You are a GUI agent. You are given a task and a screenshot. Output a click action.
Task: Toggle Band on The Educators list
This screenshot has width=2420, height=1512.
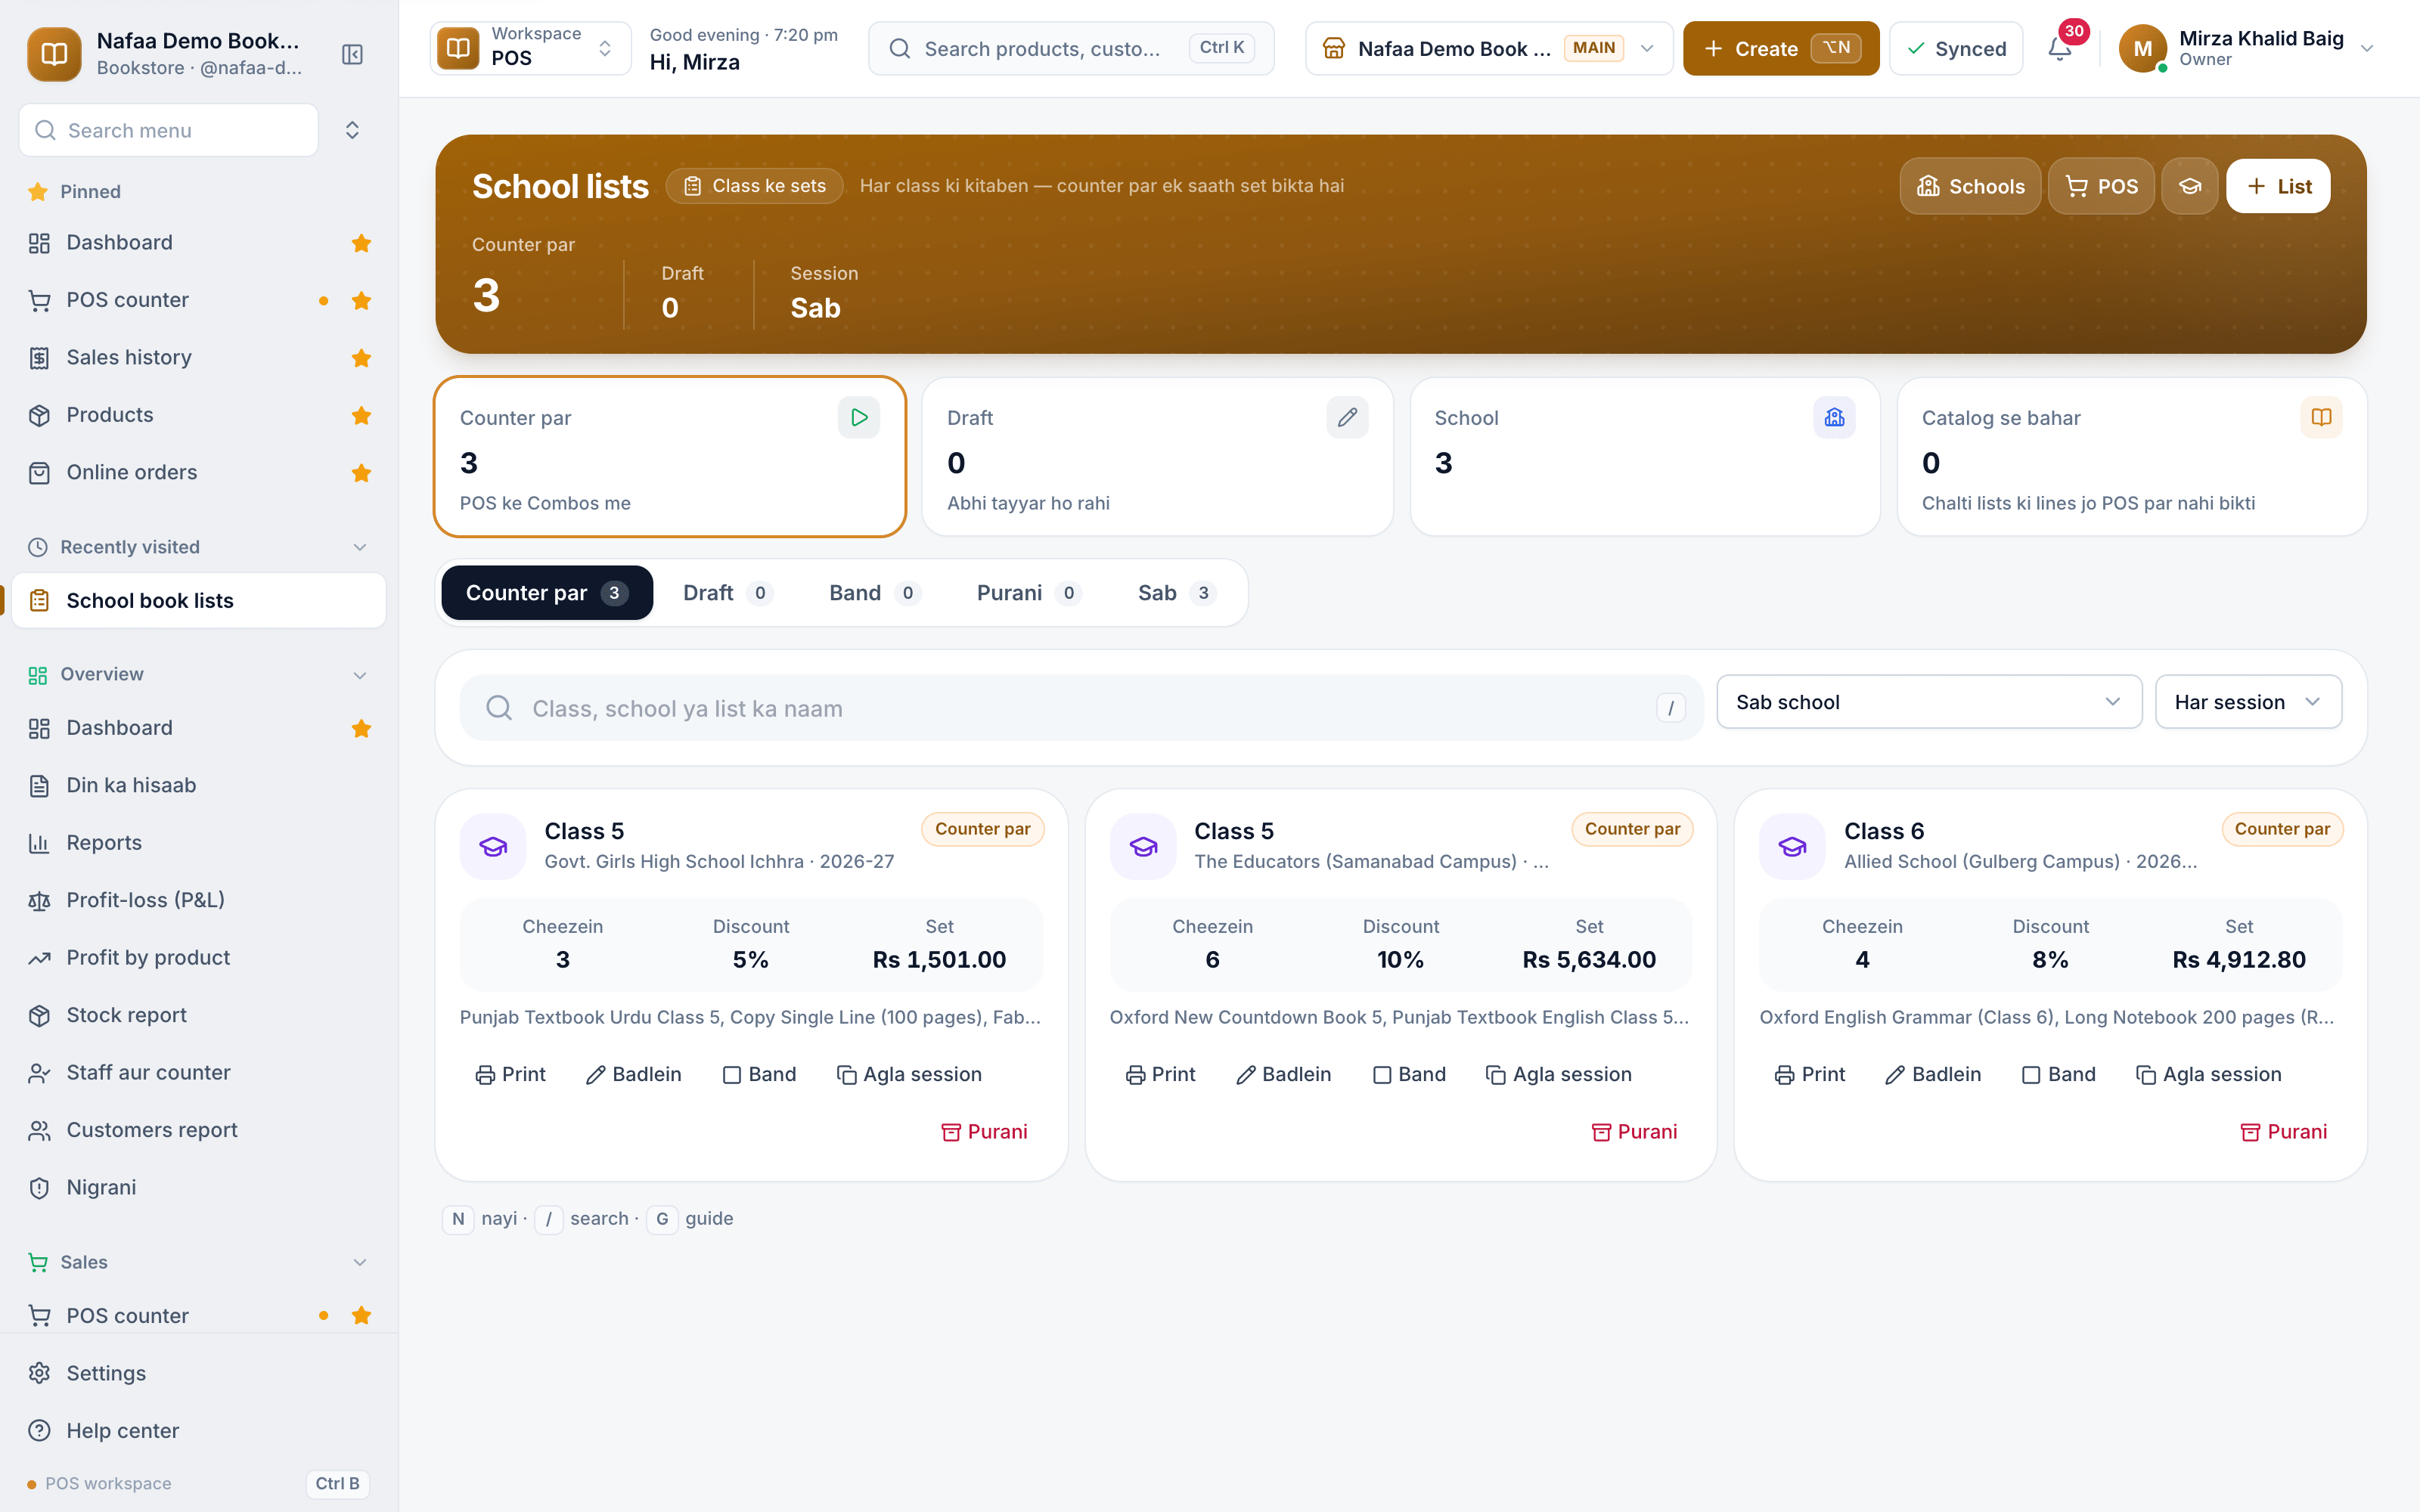pos(1410,1074)
